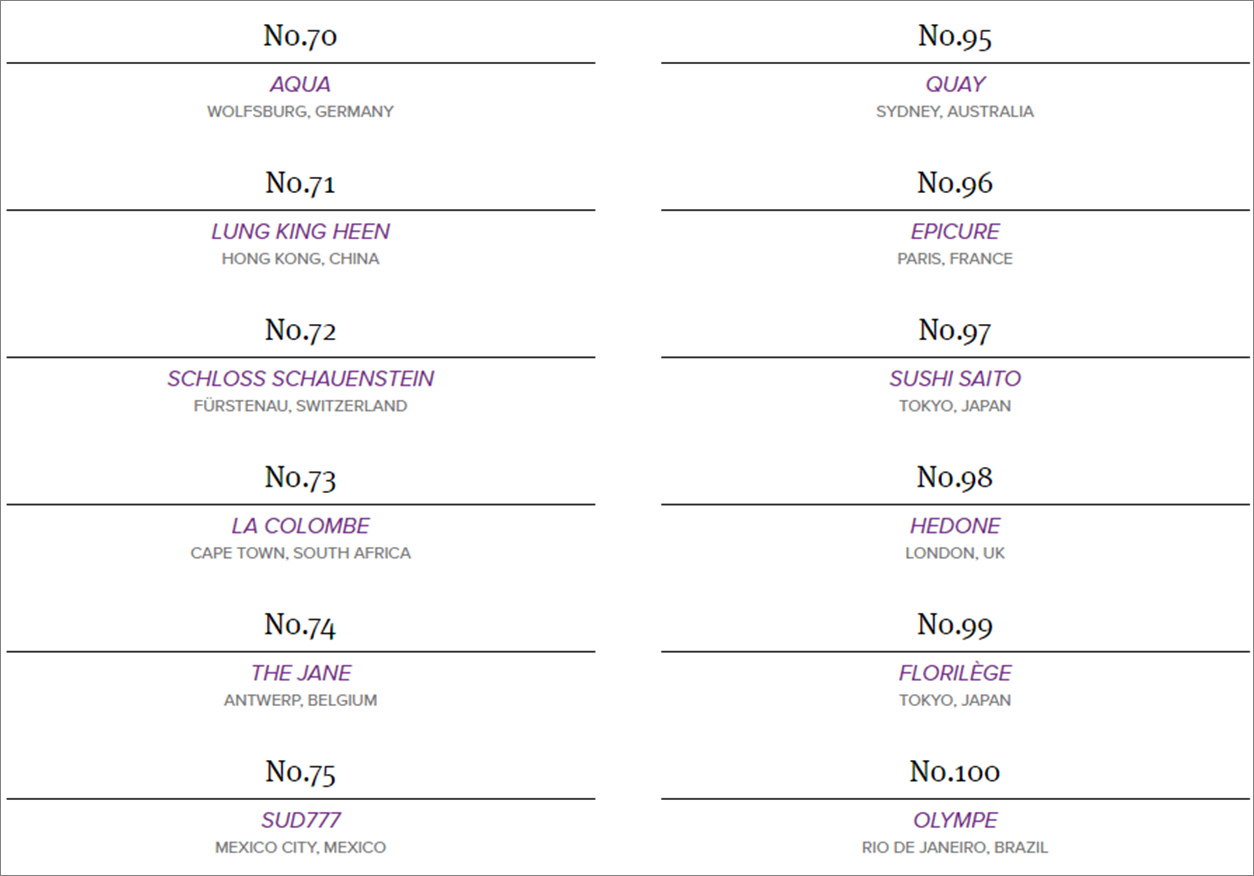Image resolution: width=1254 pixels, height=876 pixels.
Task: Click the No.70 rank heading
Action: tap(300, 37)
